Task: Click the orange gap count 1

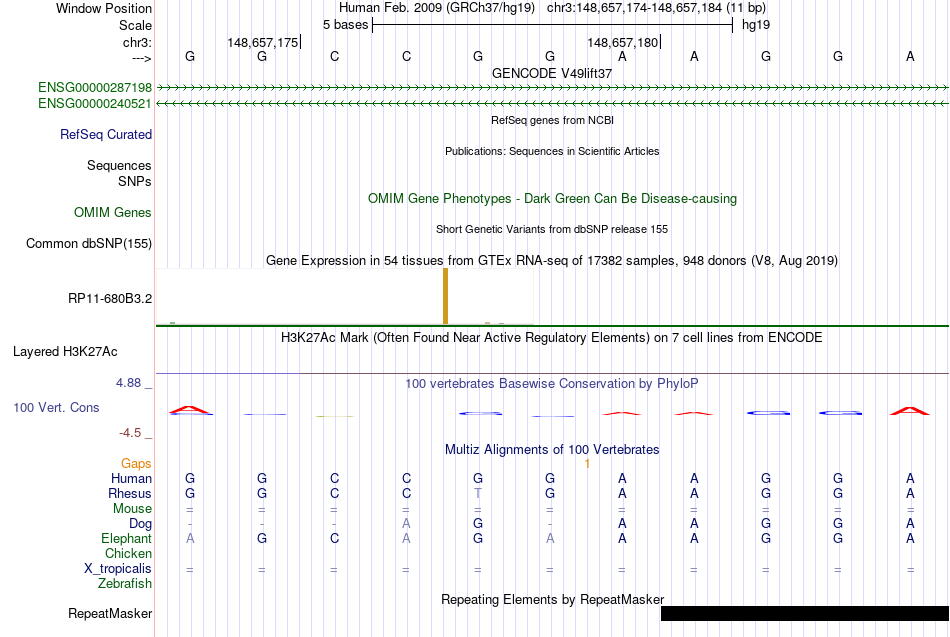Action: (587, 464)
